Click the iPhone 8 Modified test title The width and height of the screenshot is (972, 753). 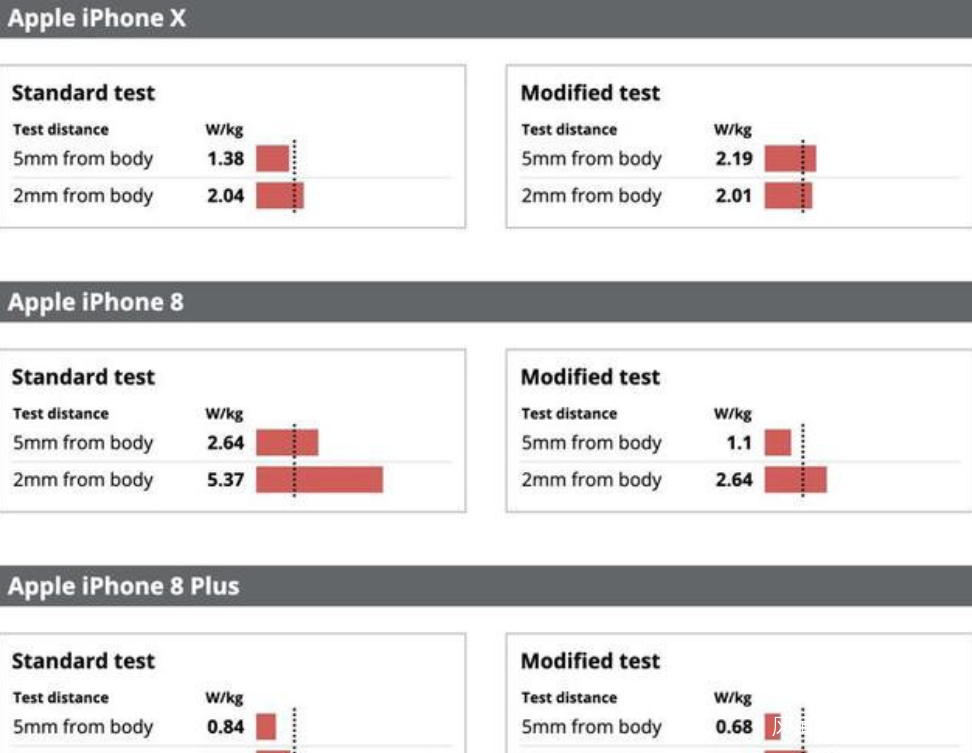point(590,377)
